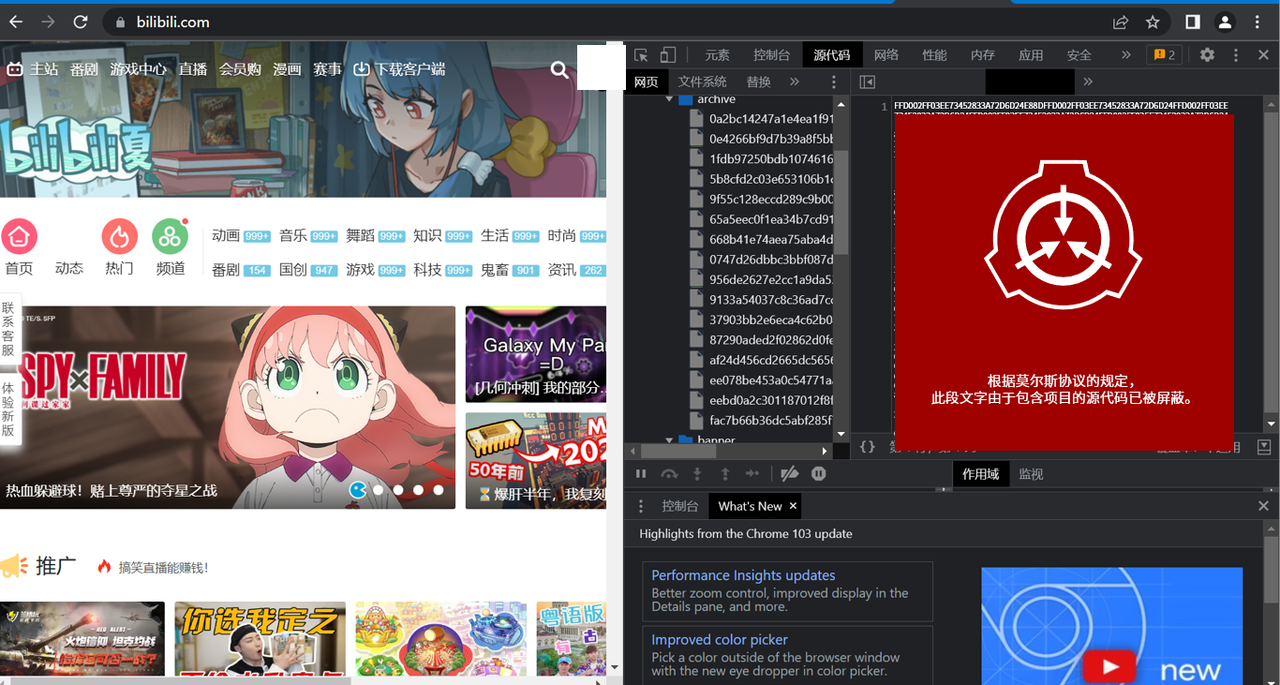Switch to 控制台 tab in the drawer
Screen dimensions: 1280x685
coord(680,506)
